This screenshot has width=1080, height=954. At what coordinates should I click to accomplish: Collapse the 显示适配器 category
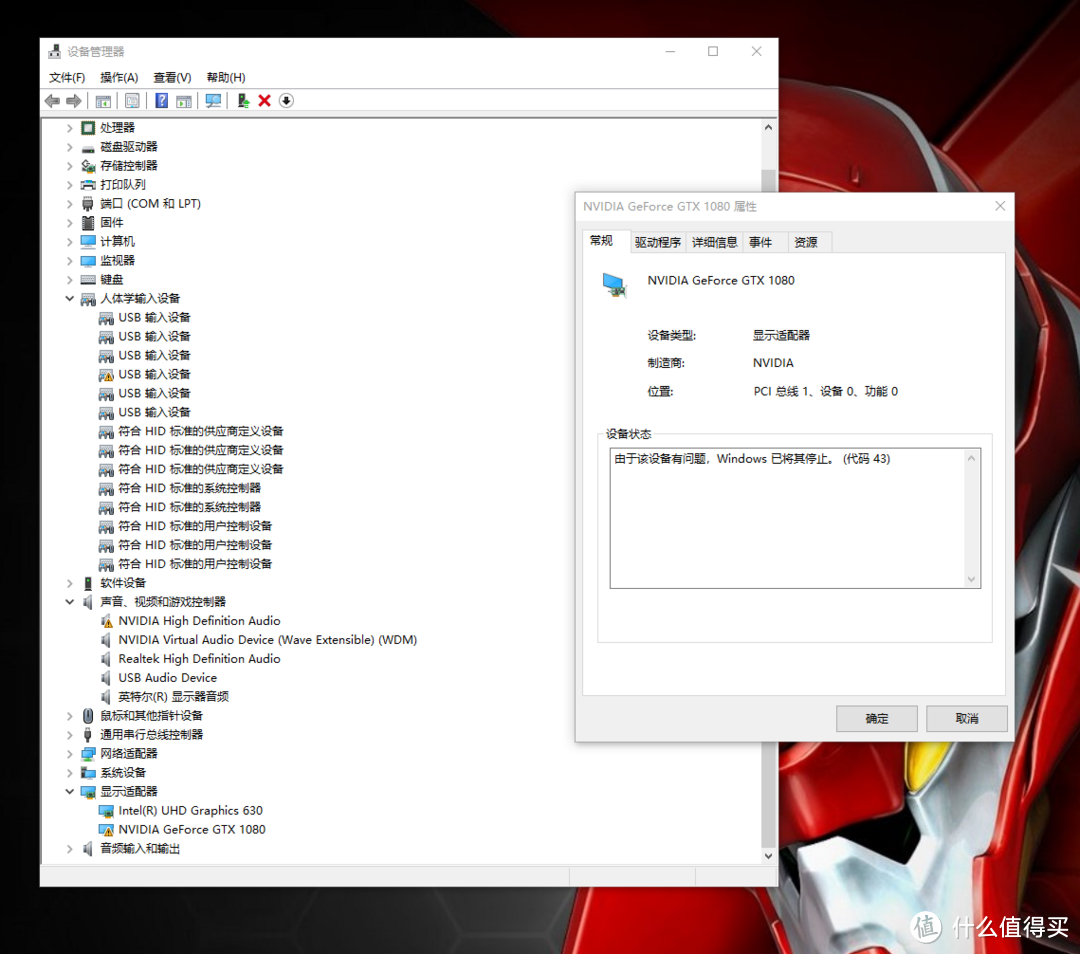pyautogui.click(x=70, y=791)
